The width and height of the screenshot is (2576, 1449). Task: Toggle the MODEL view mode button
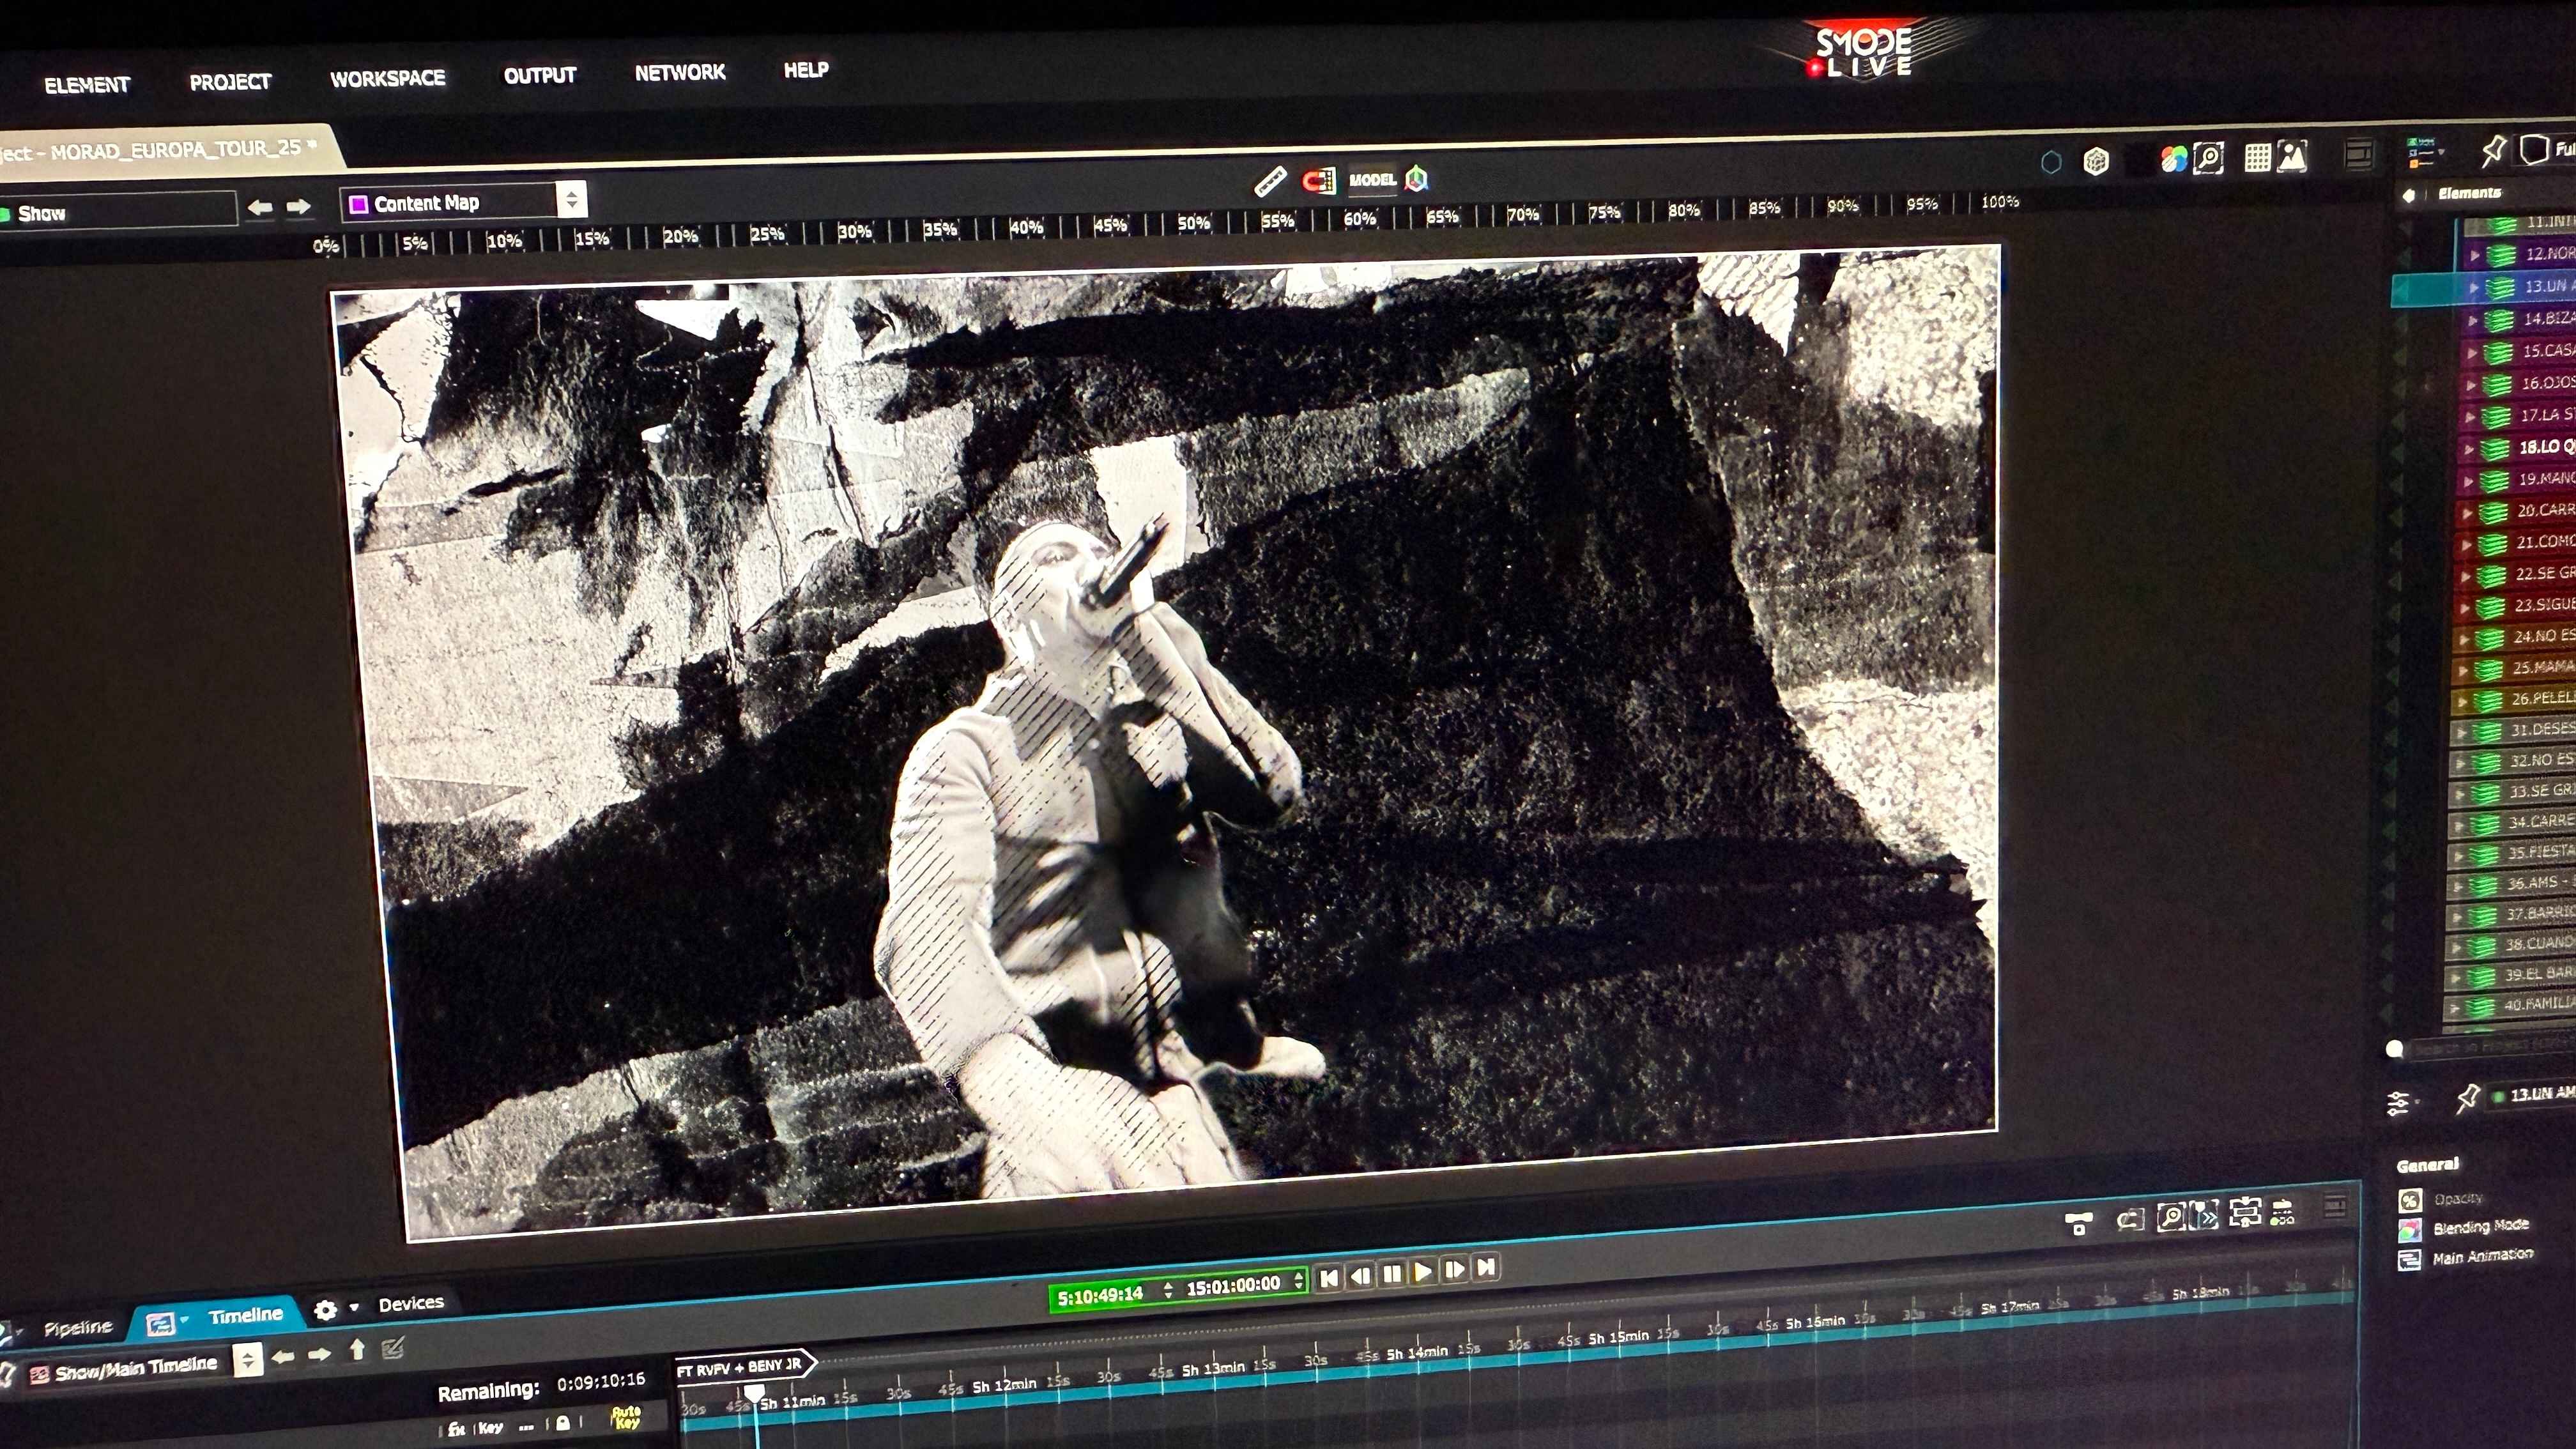click(1372, 180)
